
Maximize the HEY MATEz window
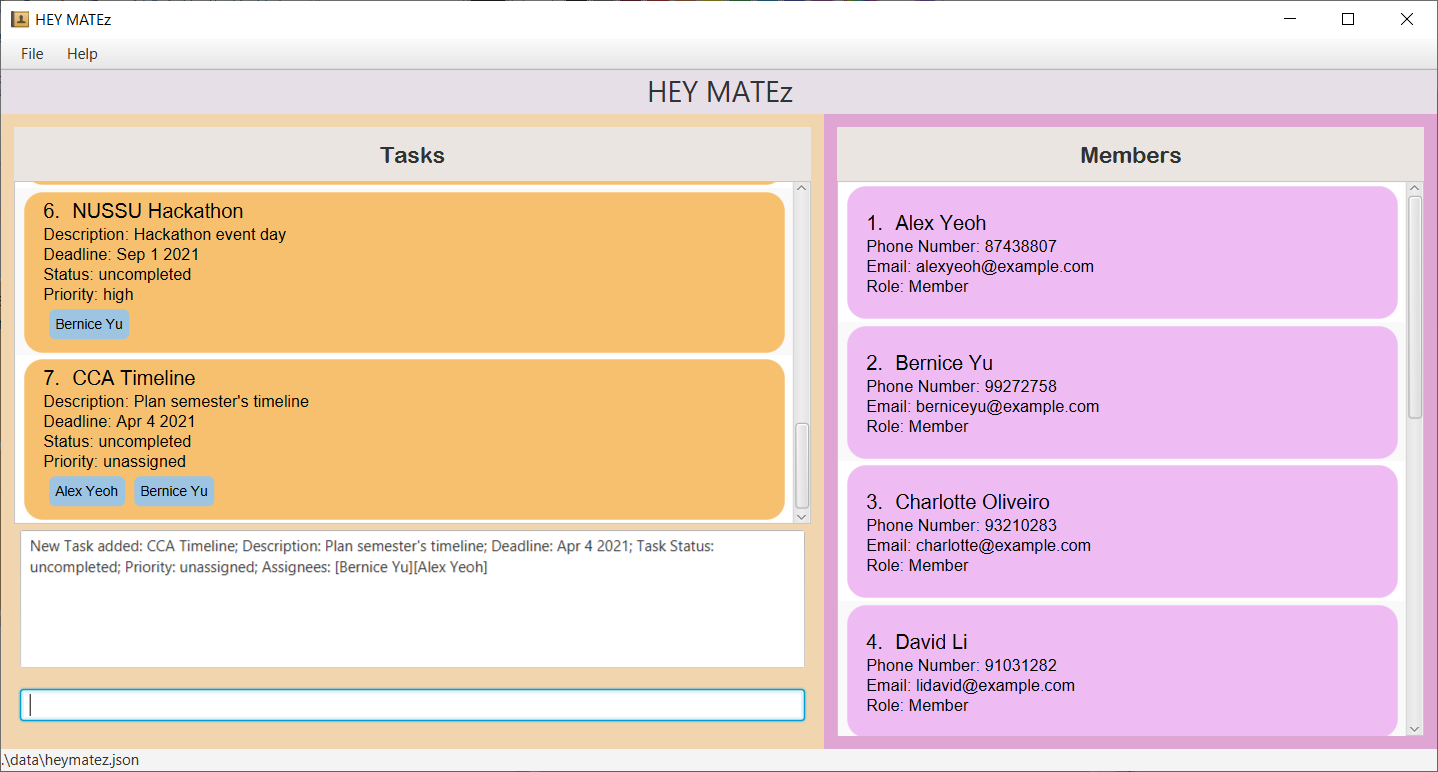pos(1347,19)
